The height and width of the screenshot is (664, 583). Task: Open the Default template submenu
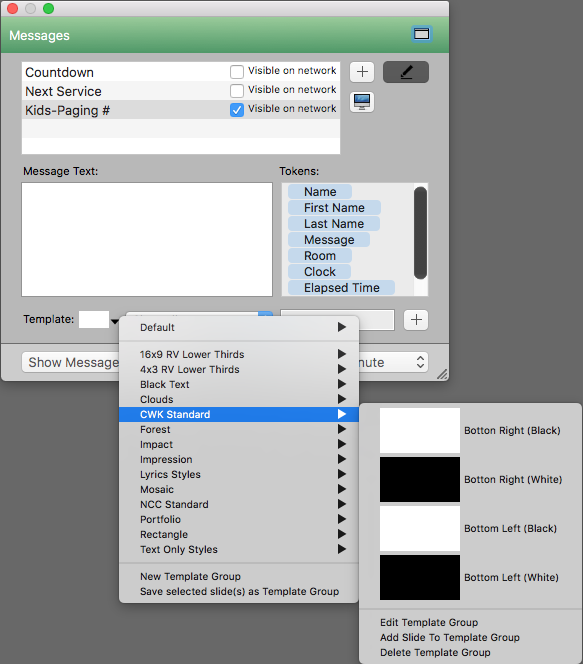click(239, 327)
